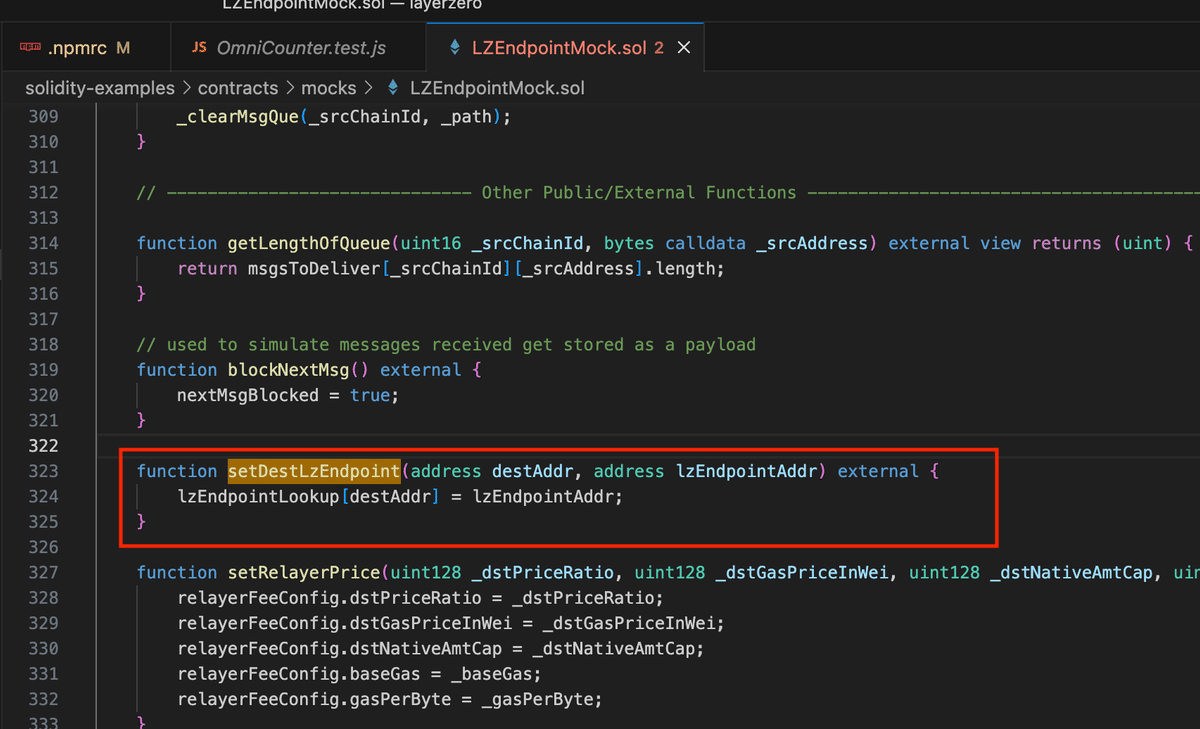Click the npm icon on .npmrc tab

[30, 47]
